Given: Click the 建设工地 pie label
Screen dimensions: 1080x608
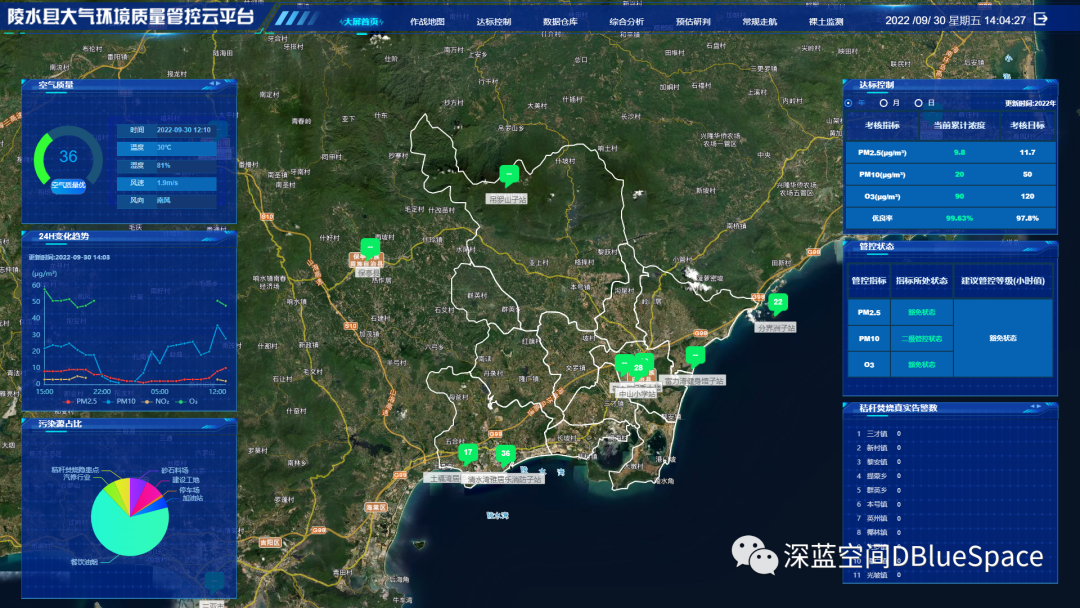Looking at the screenshot, I should (186, 480).
